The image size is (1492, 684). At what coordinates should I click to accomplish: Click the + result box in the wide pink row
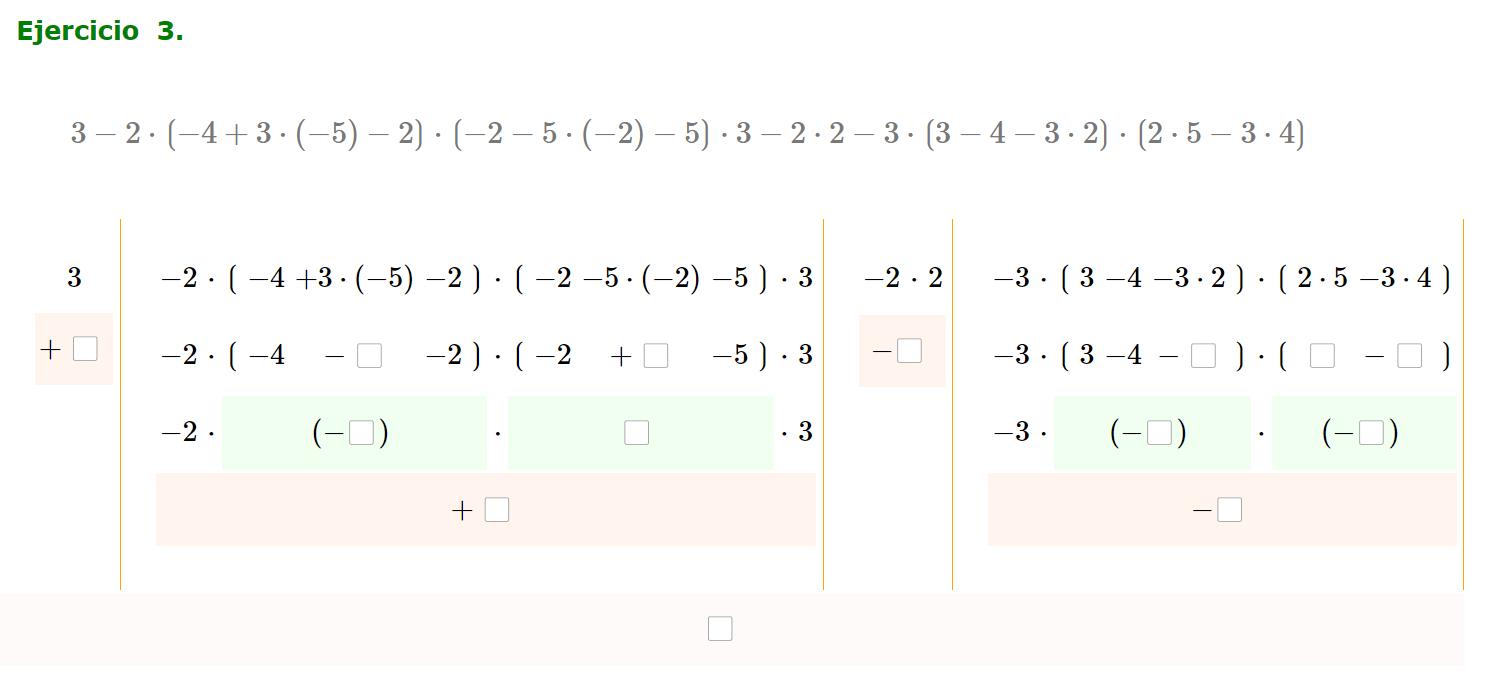tap(496, 510)
